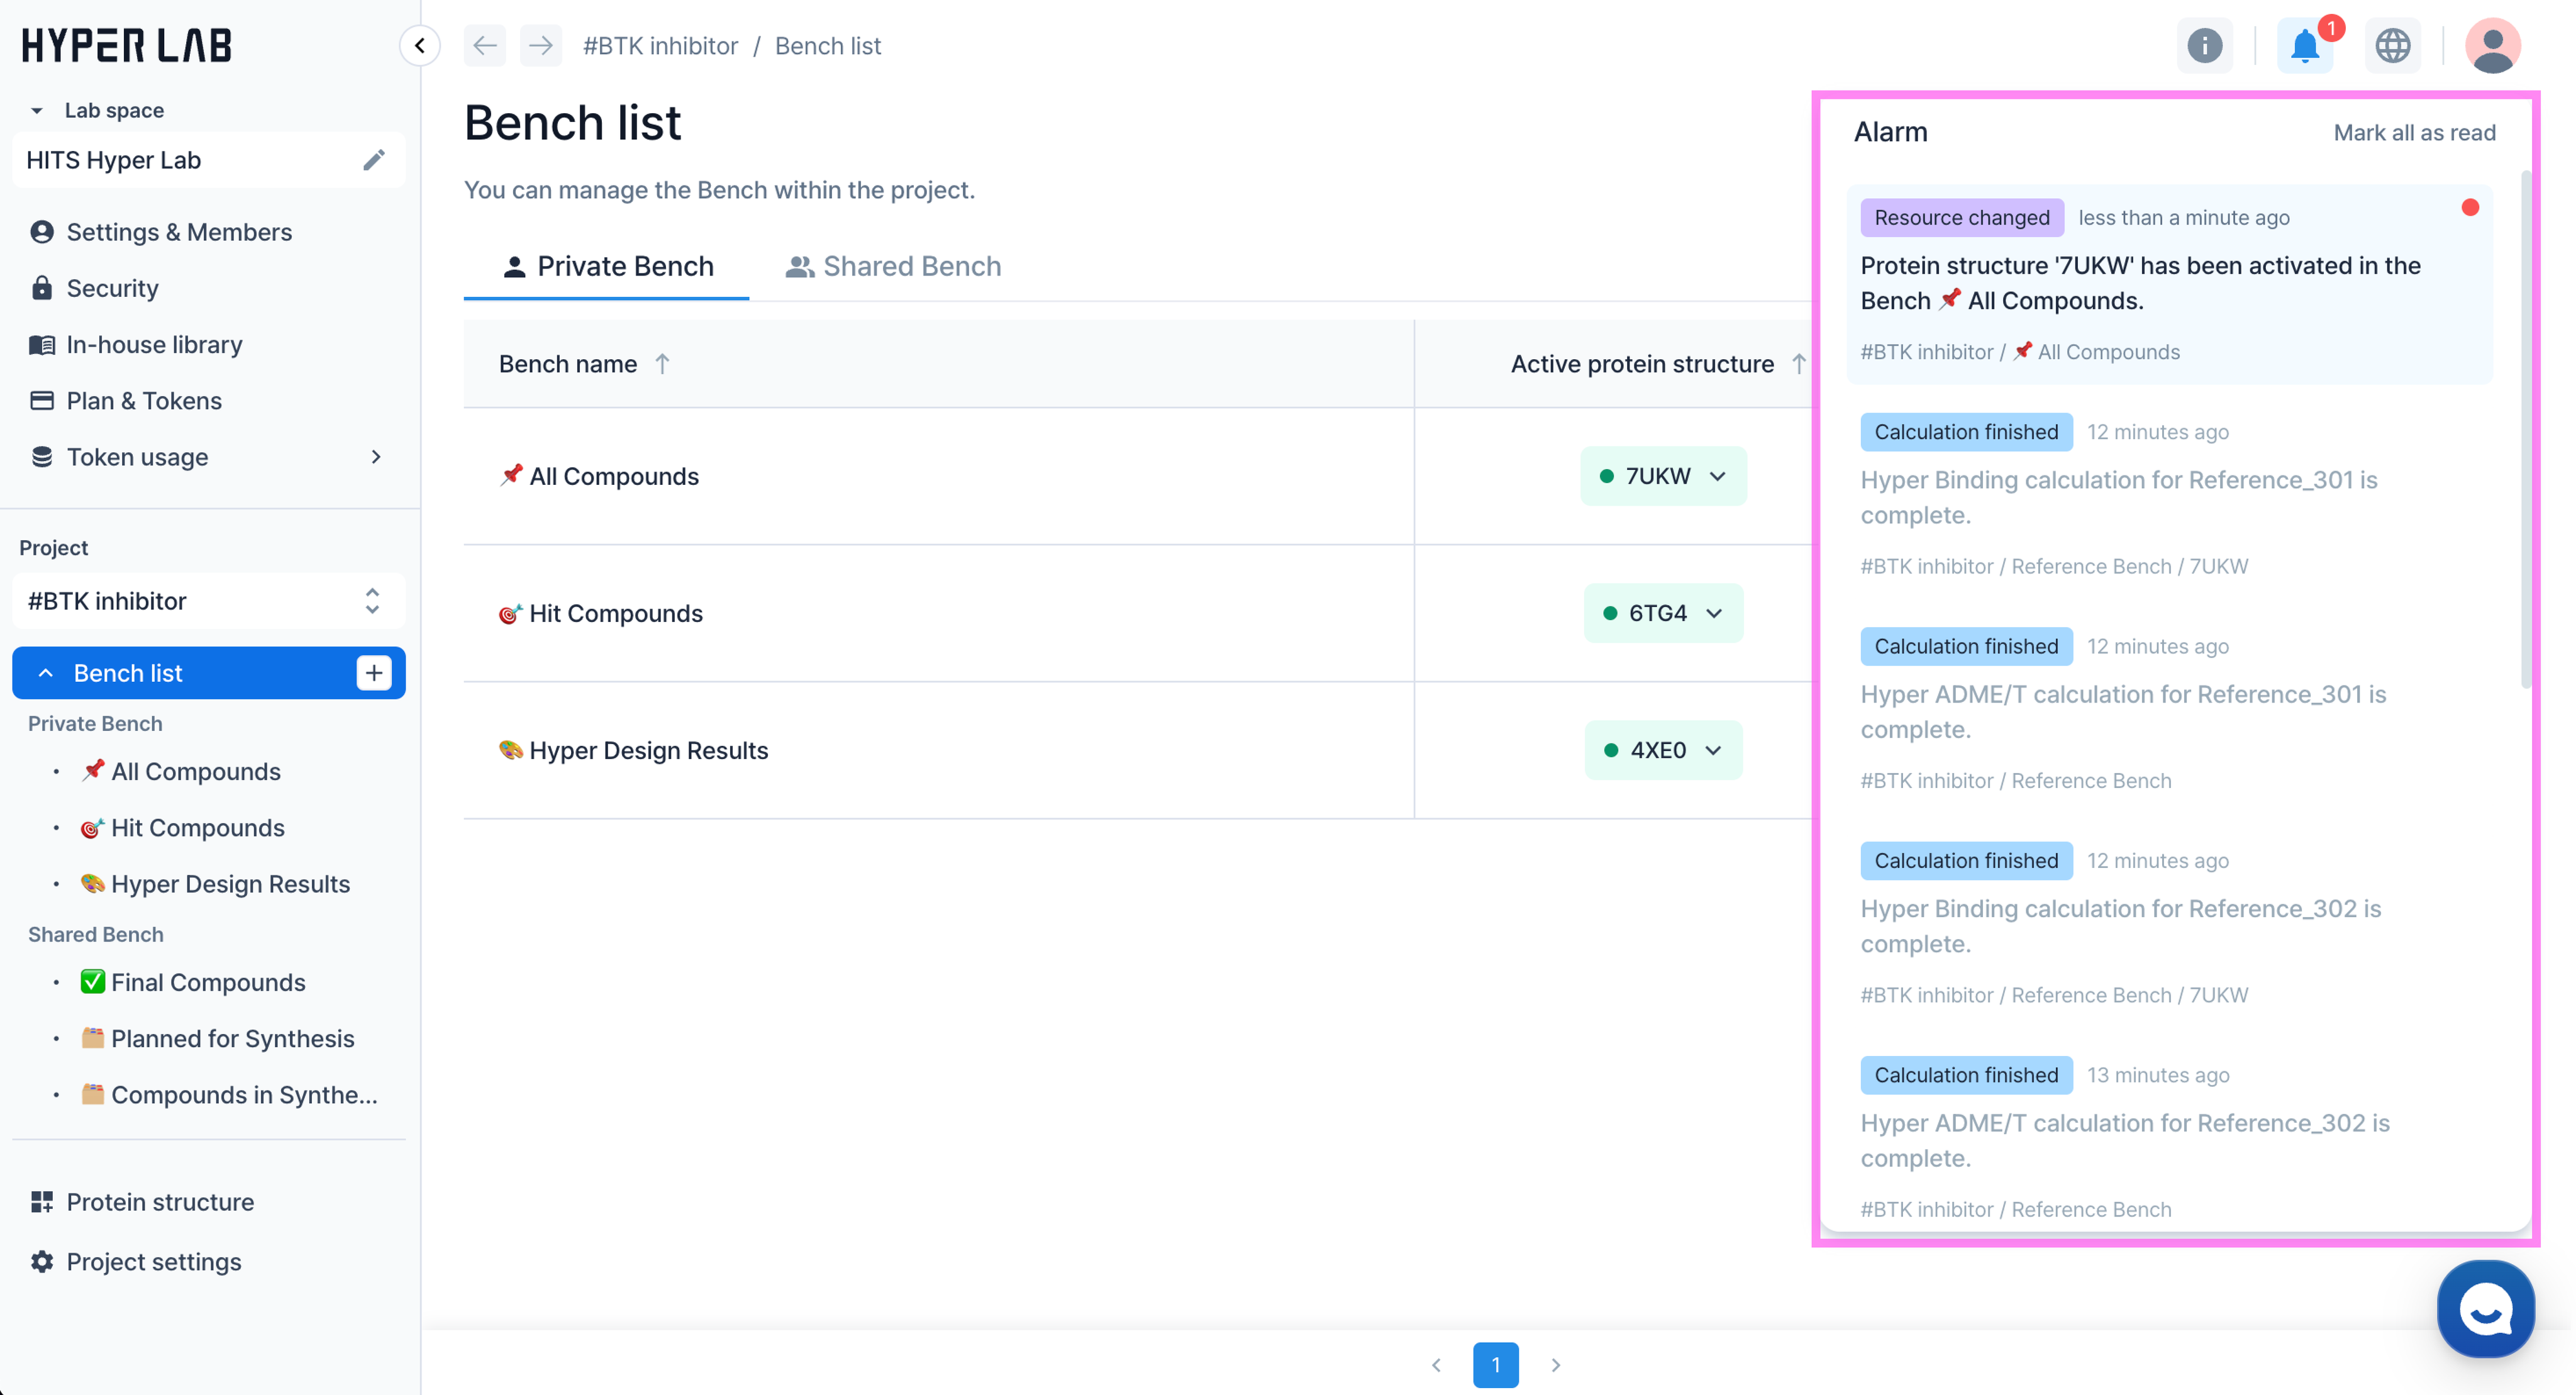Collapse the Lab space section triangle
This screenshot has width=2576, height=1395.
[37, 111]
